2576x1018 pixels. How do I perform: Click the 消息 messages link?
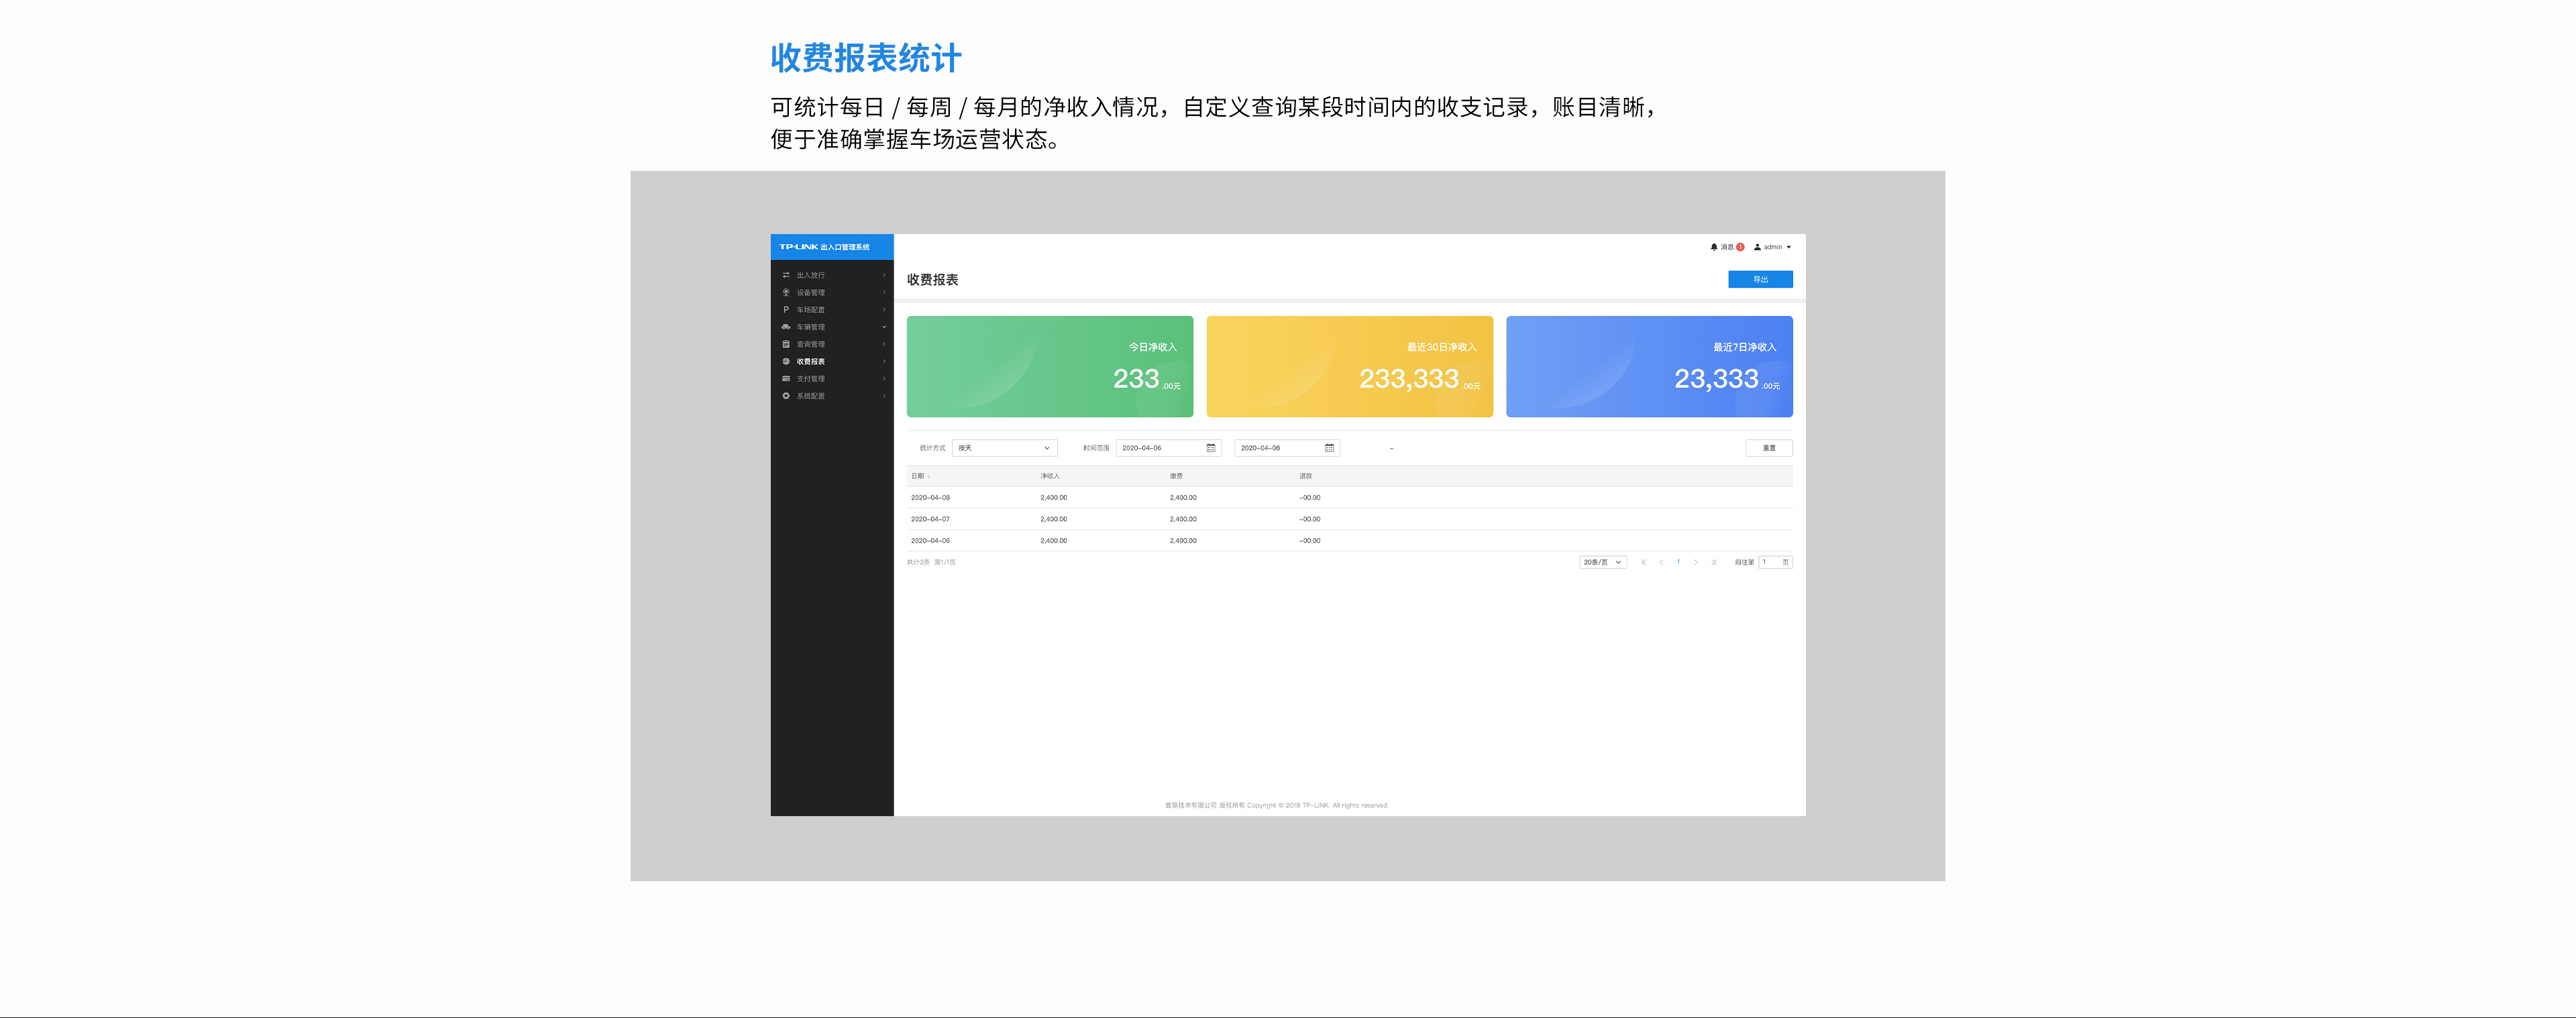click(1727, 247)
